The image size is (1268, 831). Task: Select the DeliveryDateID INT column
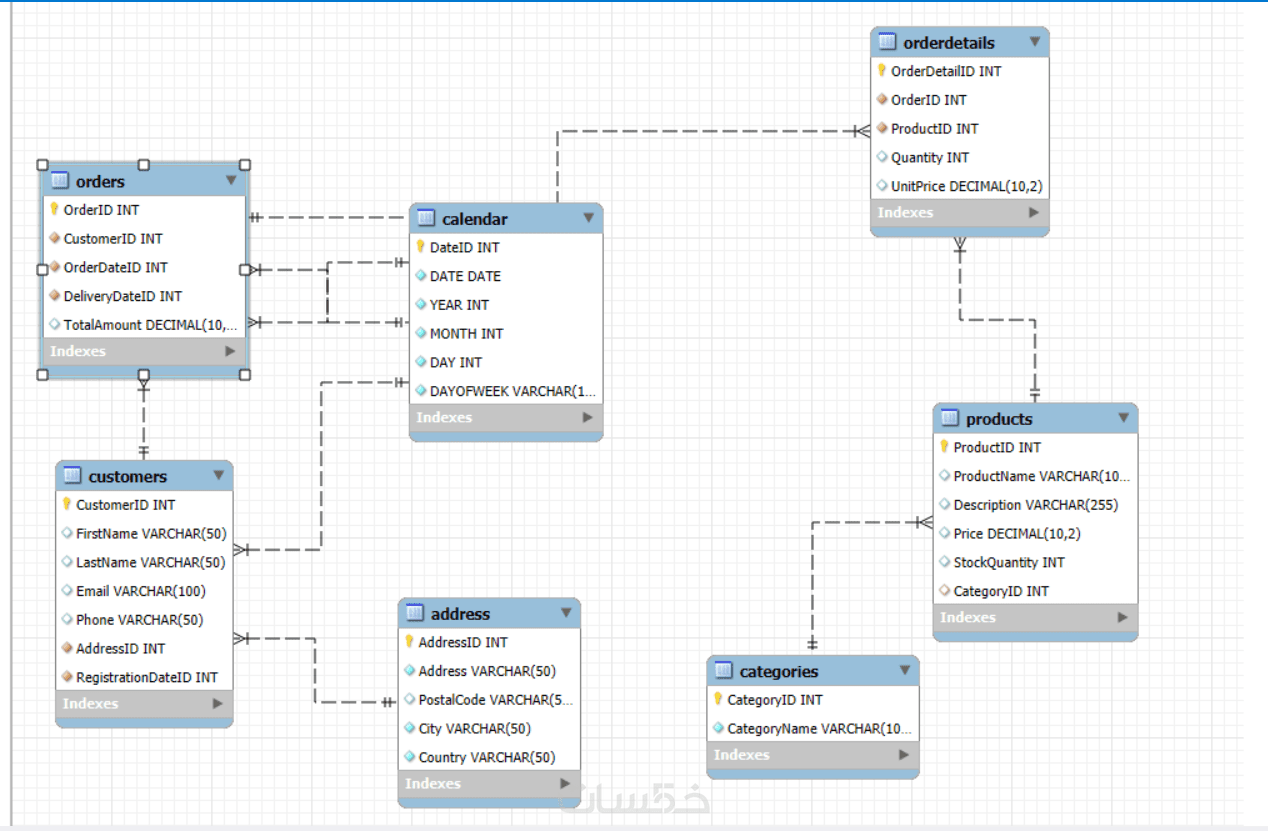122,296
